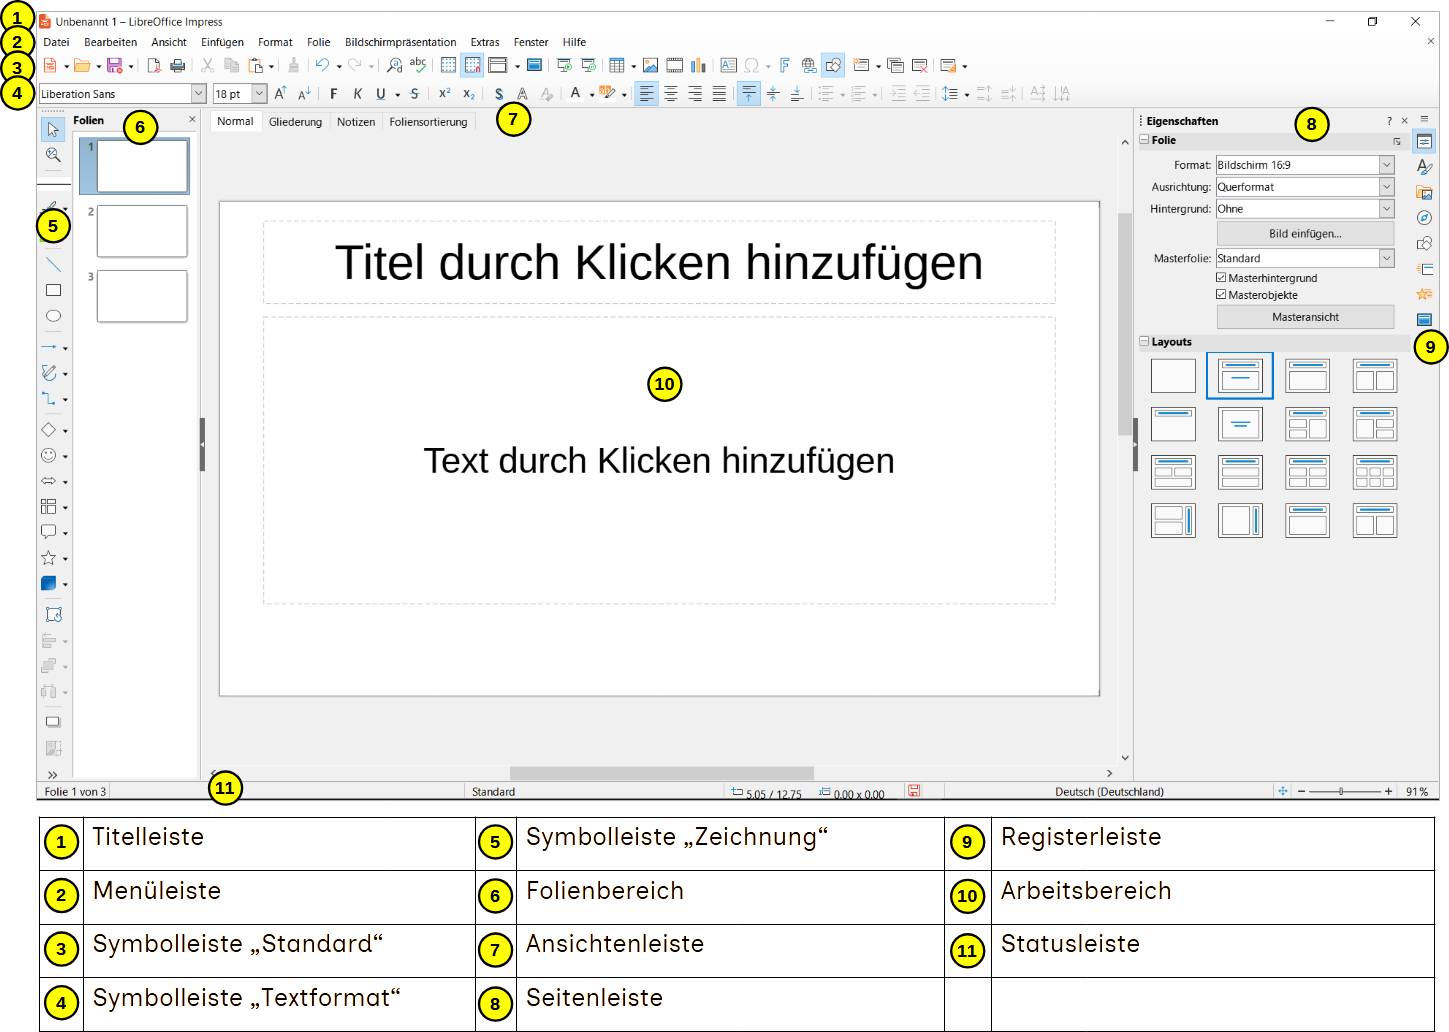1449x1032 pixels.
Task: Run the spelling check
Action: [x=418, y=66]
